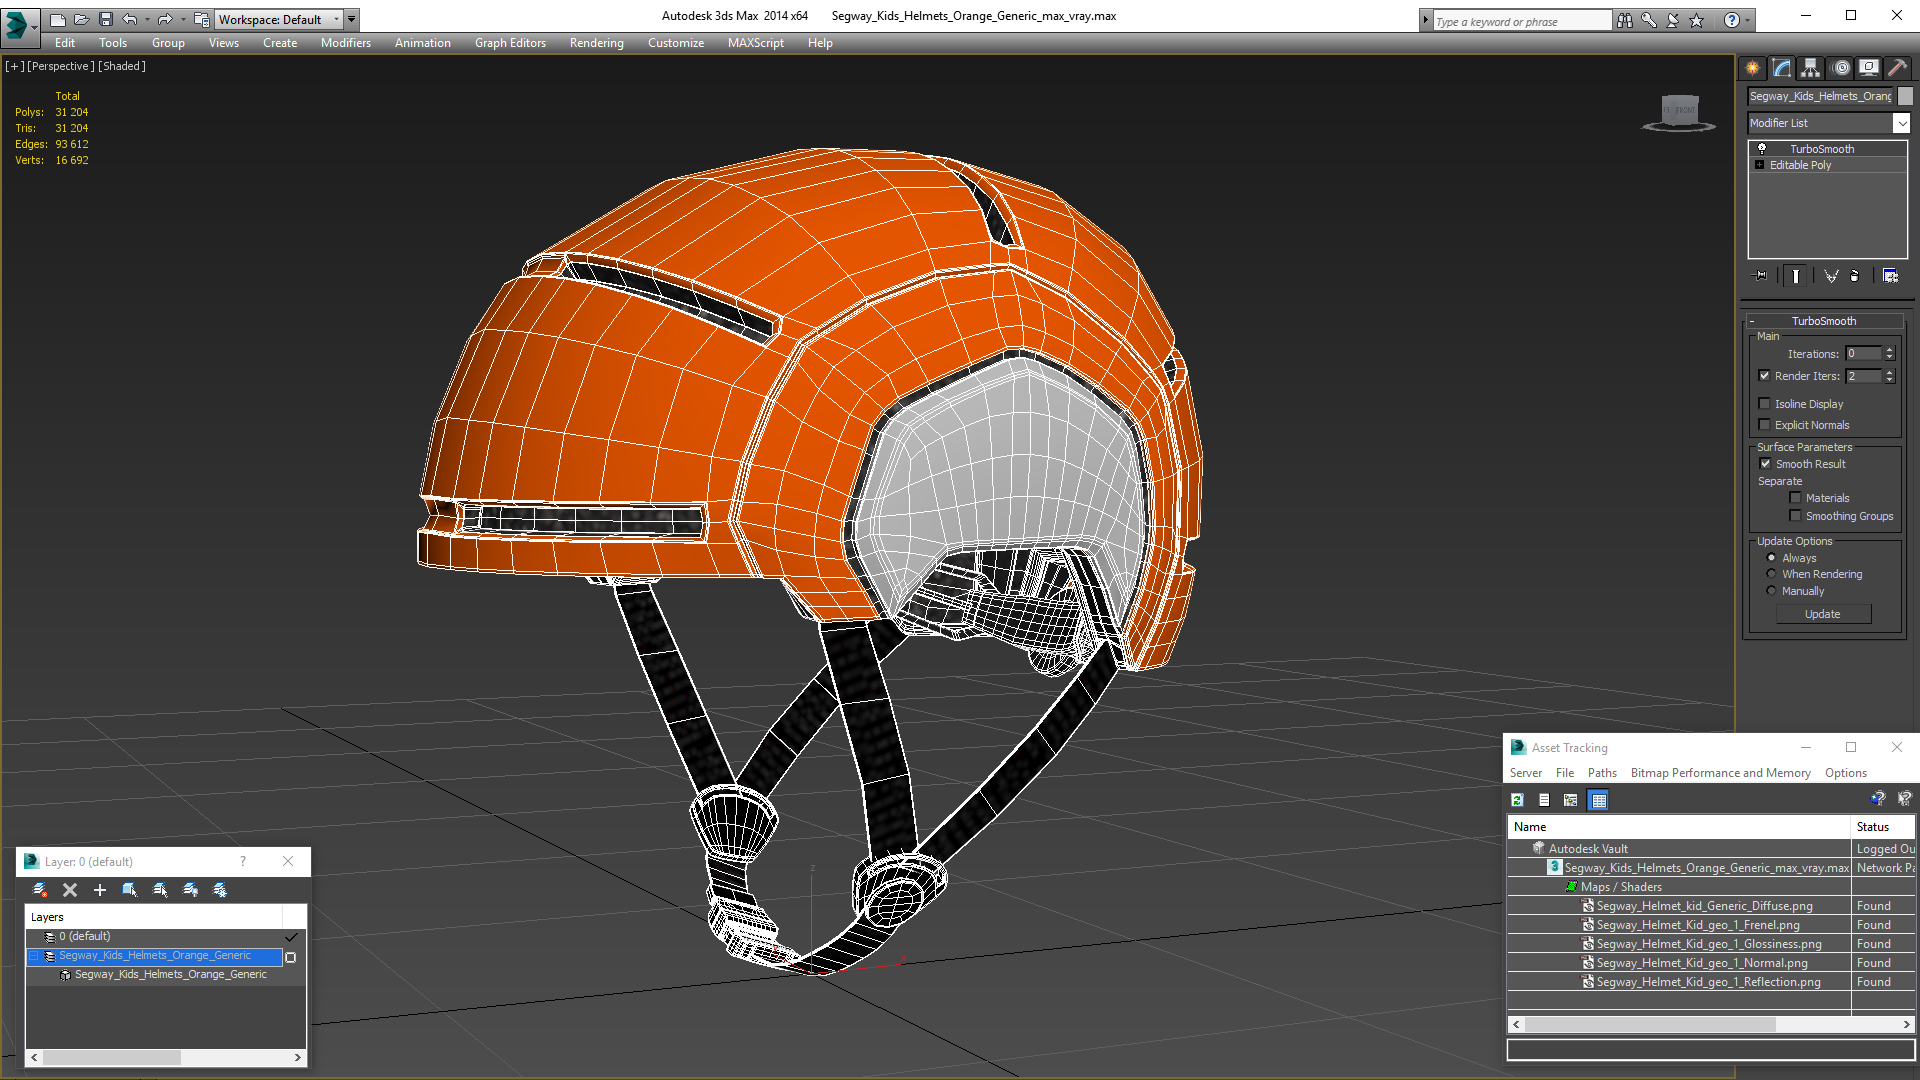Image resolution: width=1920 pixels, height=1080 pixels.
Task: Open the MAXScript menu
Action: coord(755,43)
